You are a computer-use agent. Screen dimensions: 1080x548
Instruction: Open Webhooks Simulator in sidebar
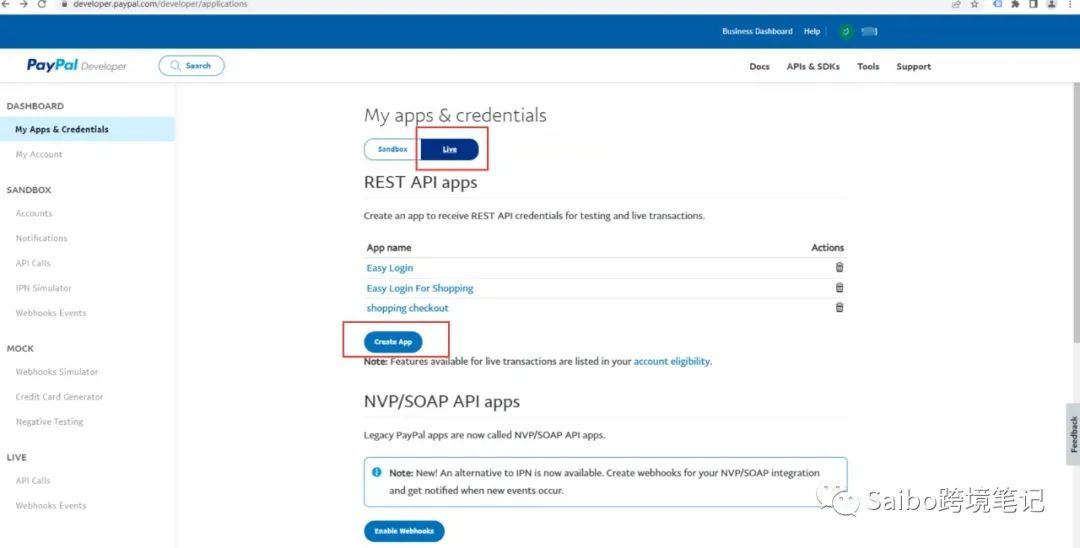[57, 372]
